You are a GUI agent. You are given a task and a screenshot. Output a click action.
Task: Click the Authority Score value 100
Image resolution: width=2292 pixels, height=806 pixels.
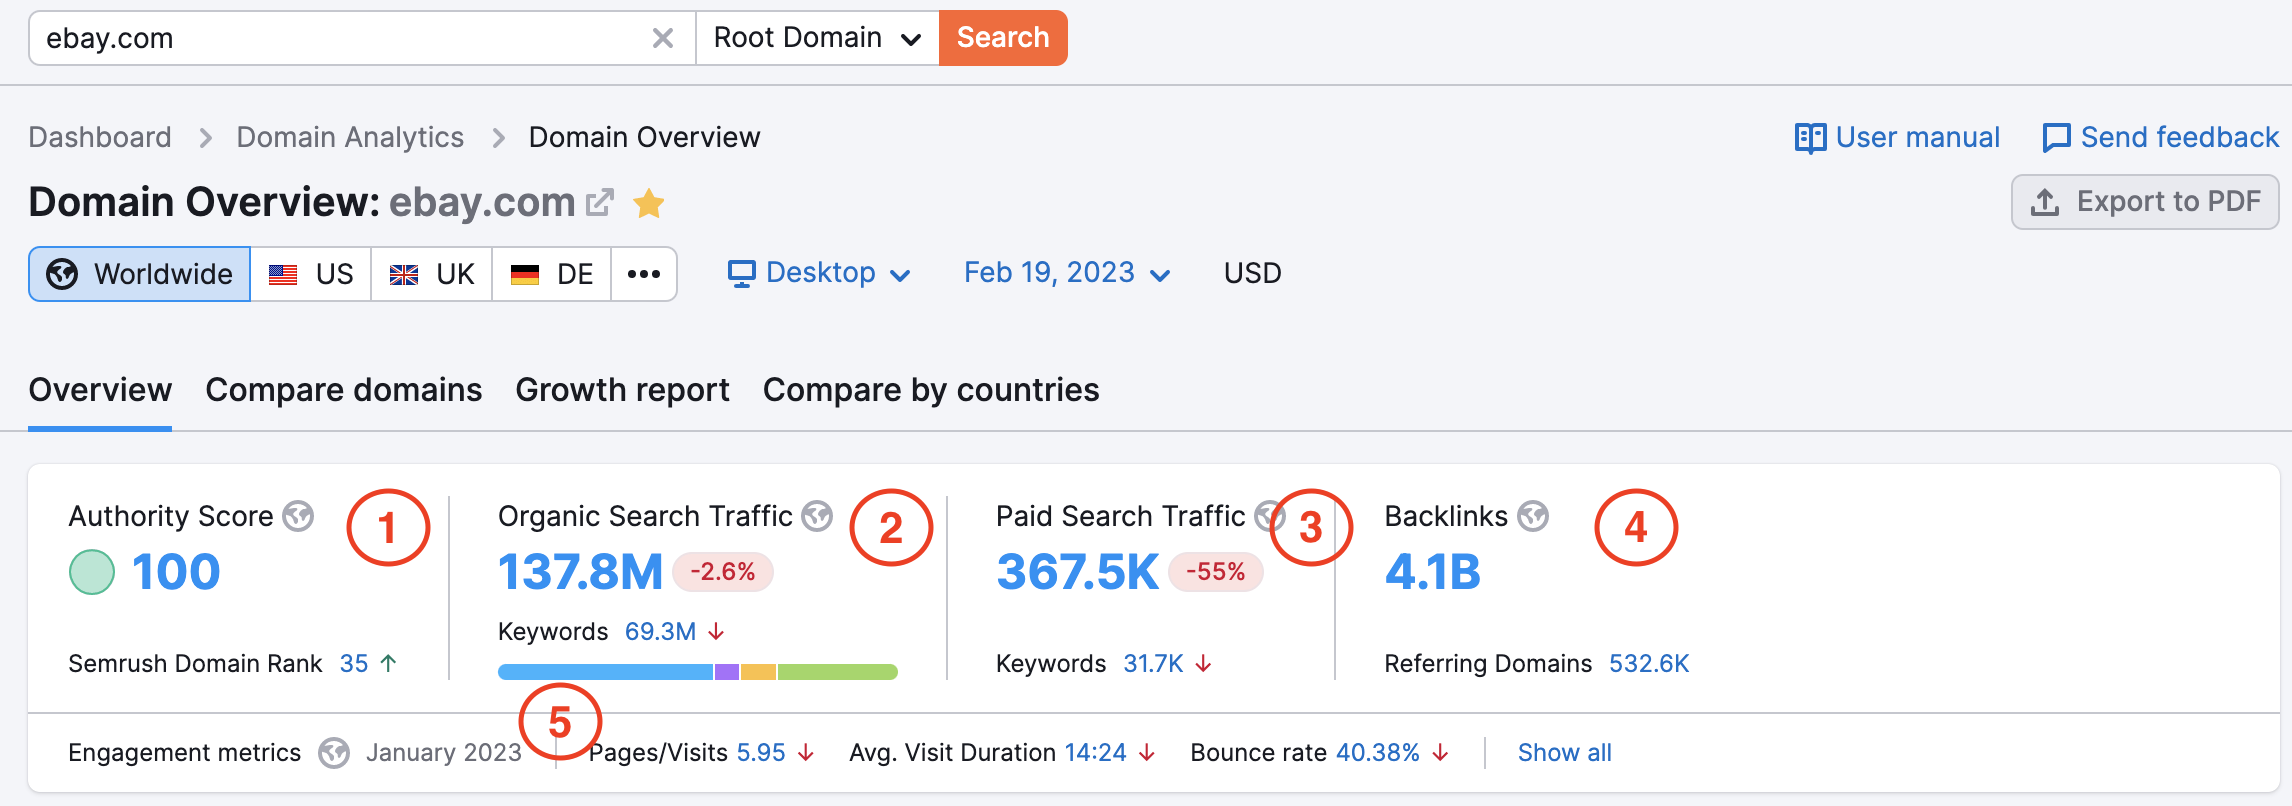(176, 572)
